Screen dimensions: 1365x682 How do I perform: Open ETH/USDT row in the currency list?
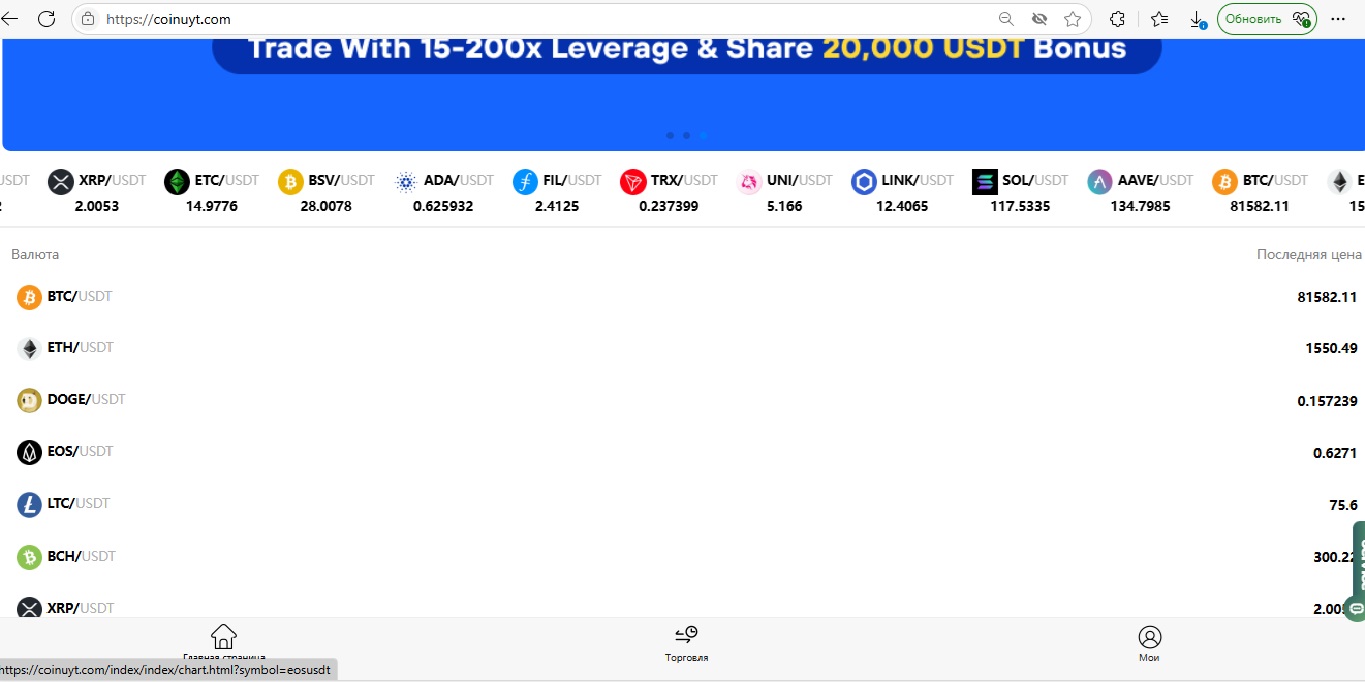tap(682, 348)
